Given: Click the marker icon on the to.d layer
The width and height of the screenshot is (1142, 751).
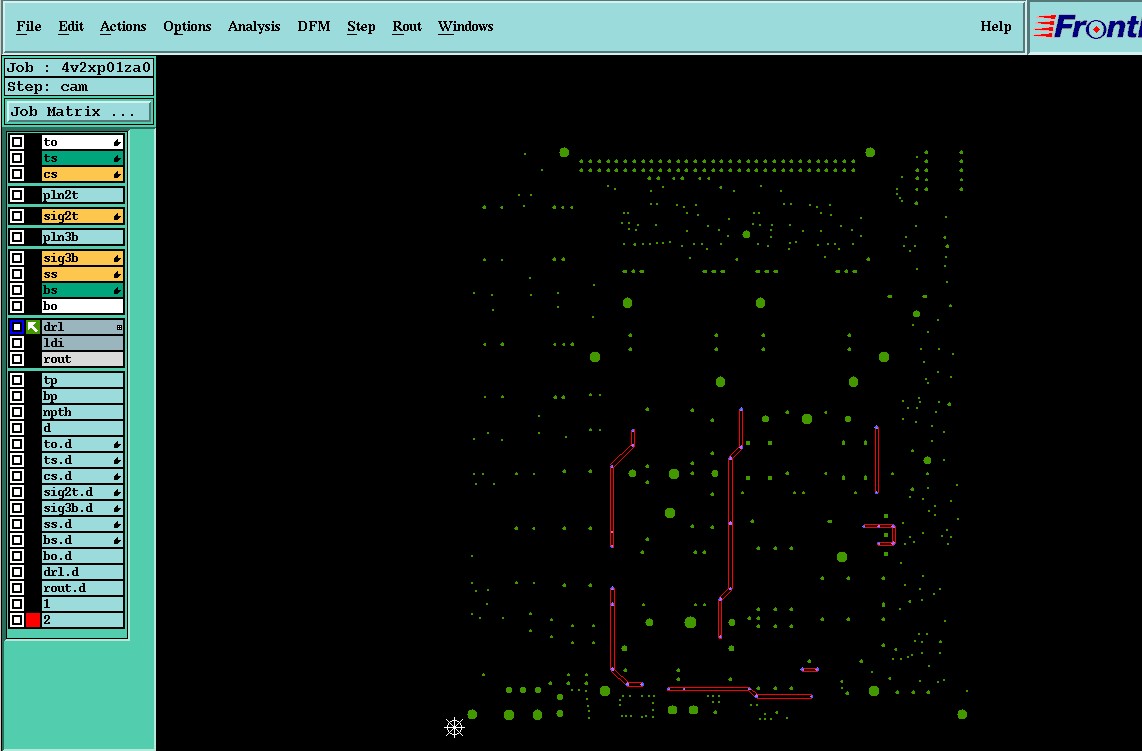Looking at the screenshot, I should point(117,444).
